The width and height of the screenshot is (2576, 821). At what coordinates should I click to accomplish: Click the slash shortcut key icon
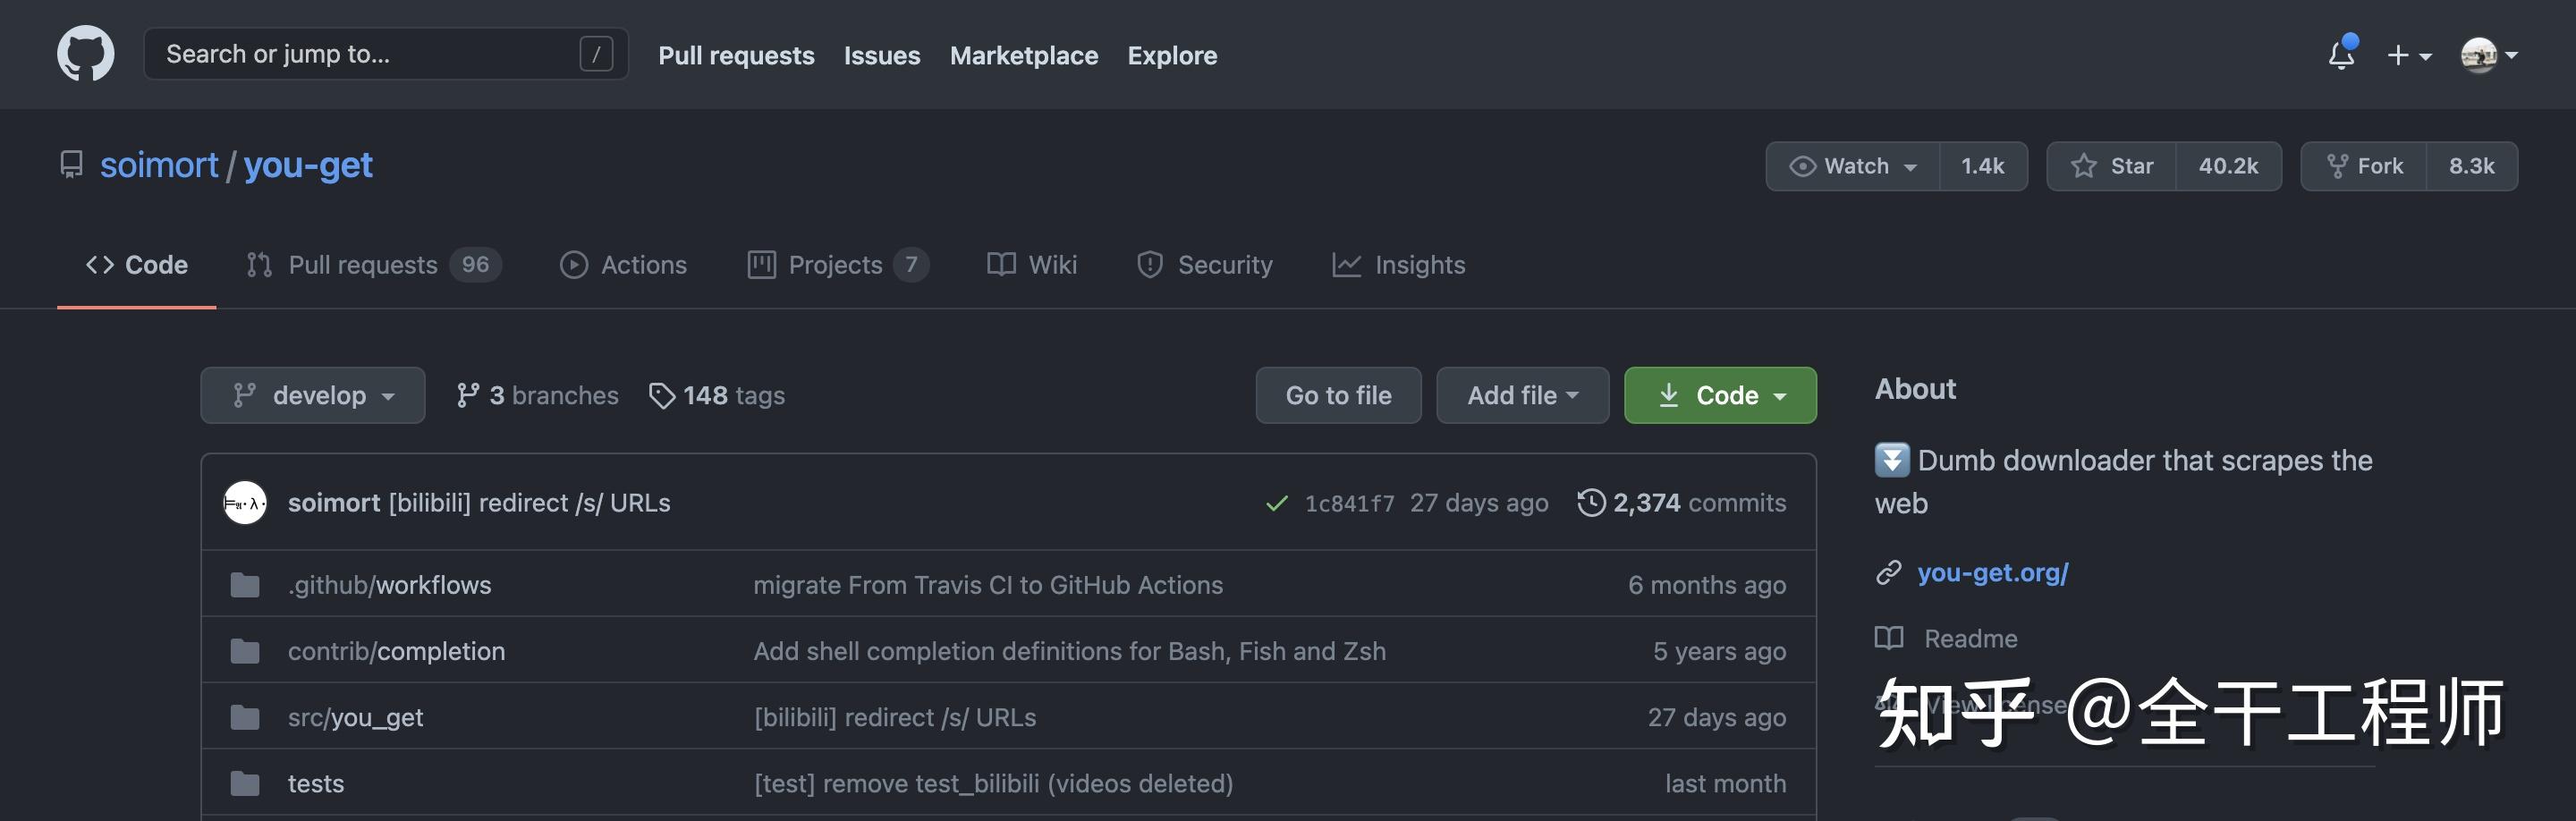pyautogui.click(x=596, y=54)
